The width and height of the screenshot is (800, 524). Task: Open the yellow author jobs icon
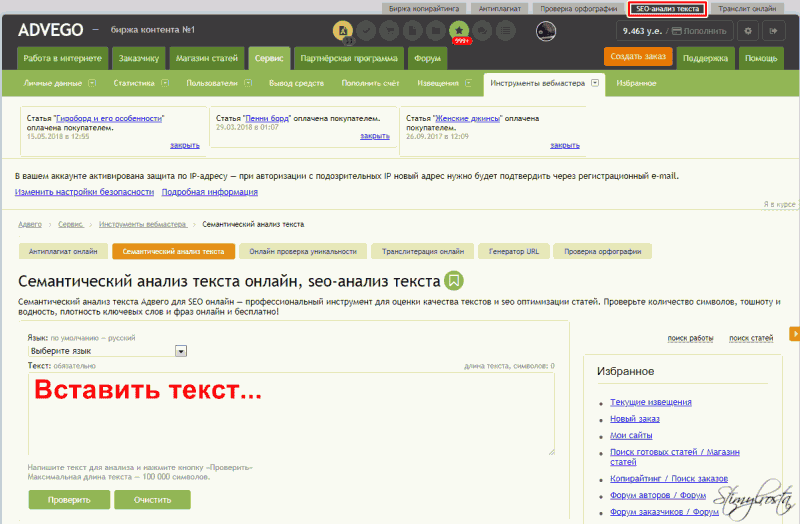pyautogui.click(x=343, y=31)
